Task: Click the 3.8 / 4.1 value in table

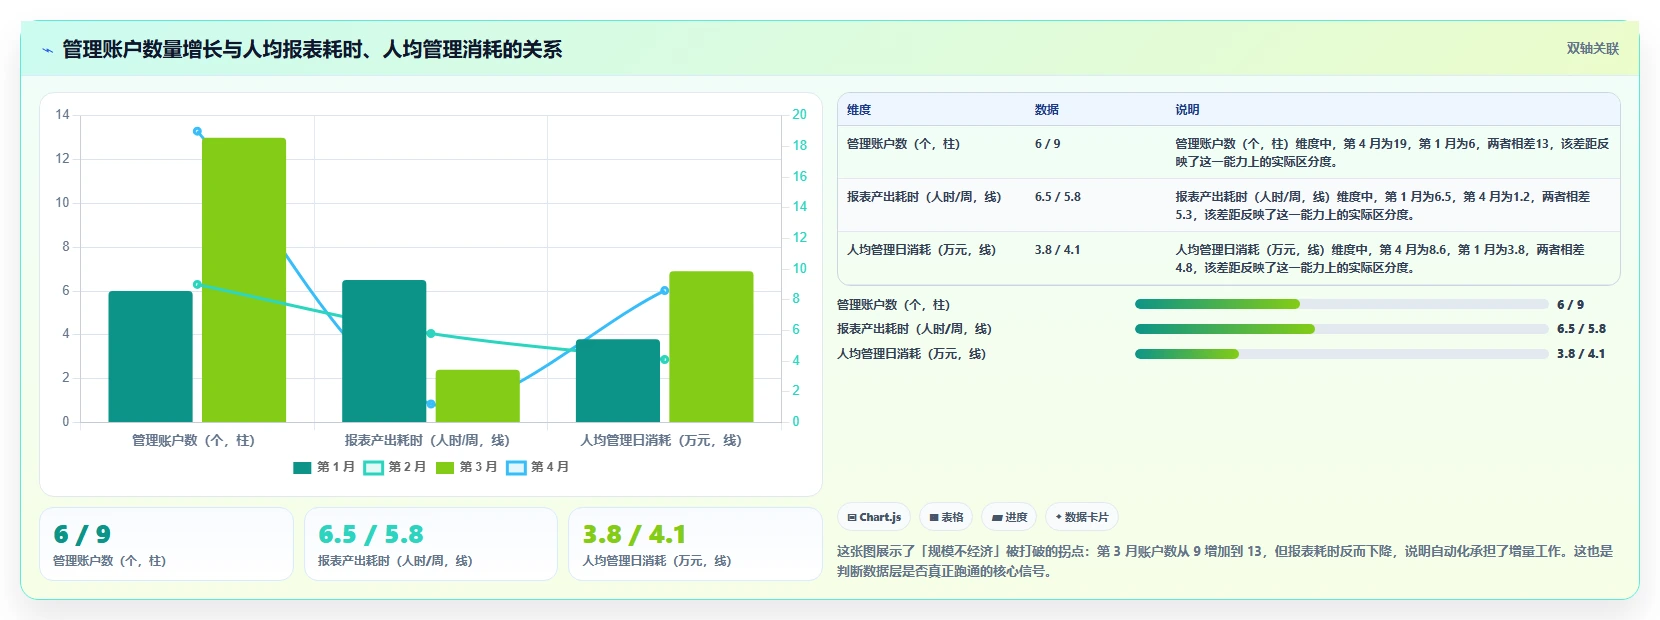Action: pos(1058,250)
